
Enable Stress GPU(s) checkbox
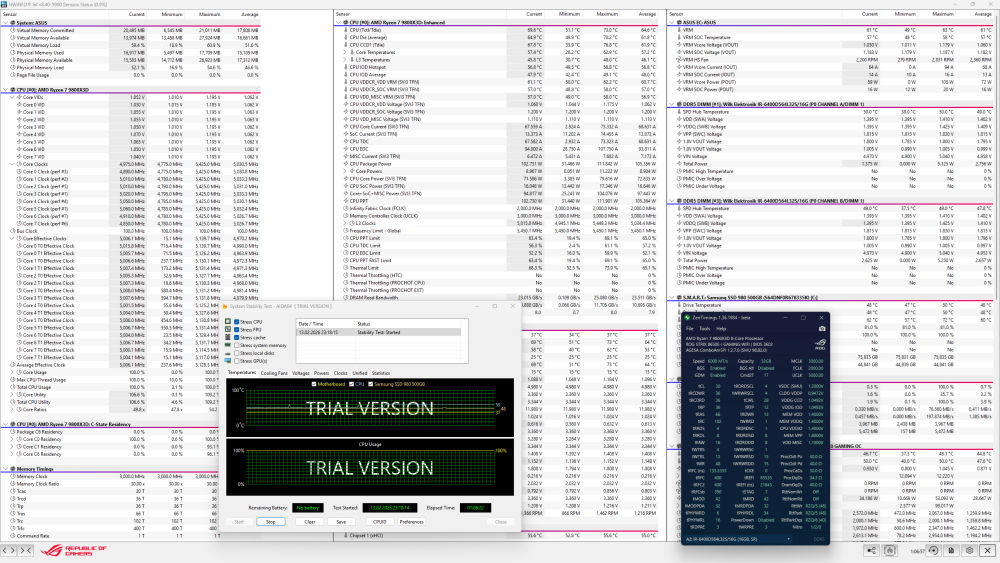[x=236, y=360]
